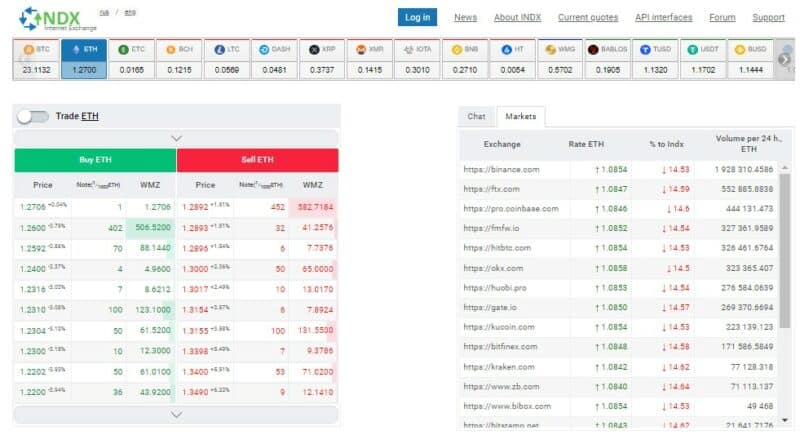This screenshot has width=800, height=435.
Task: Select the LTC coin tile in ticker
Action: [227, 59]
